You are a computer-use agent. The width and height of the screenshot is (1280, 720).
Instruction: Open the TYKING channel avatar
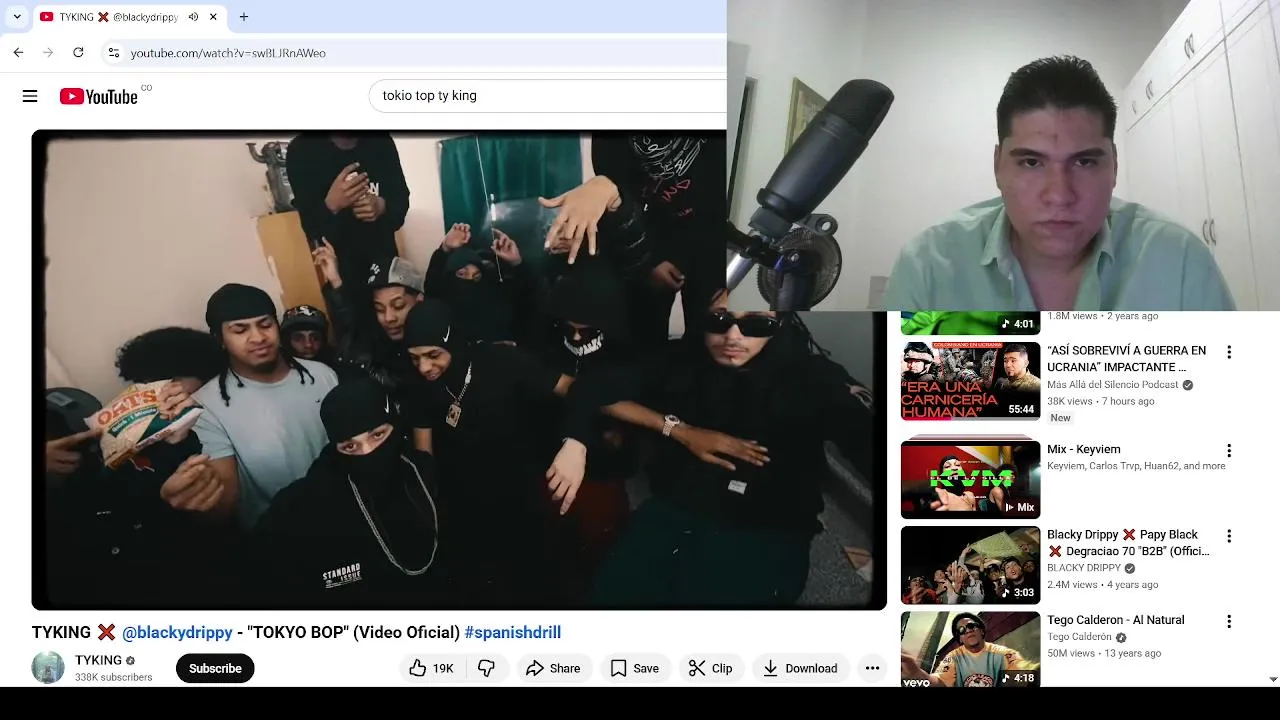[x=48, y=668]
